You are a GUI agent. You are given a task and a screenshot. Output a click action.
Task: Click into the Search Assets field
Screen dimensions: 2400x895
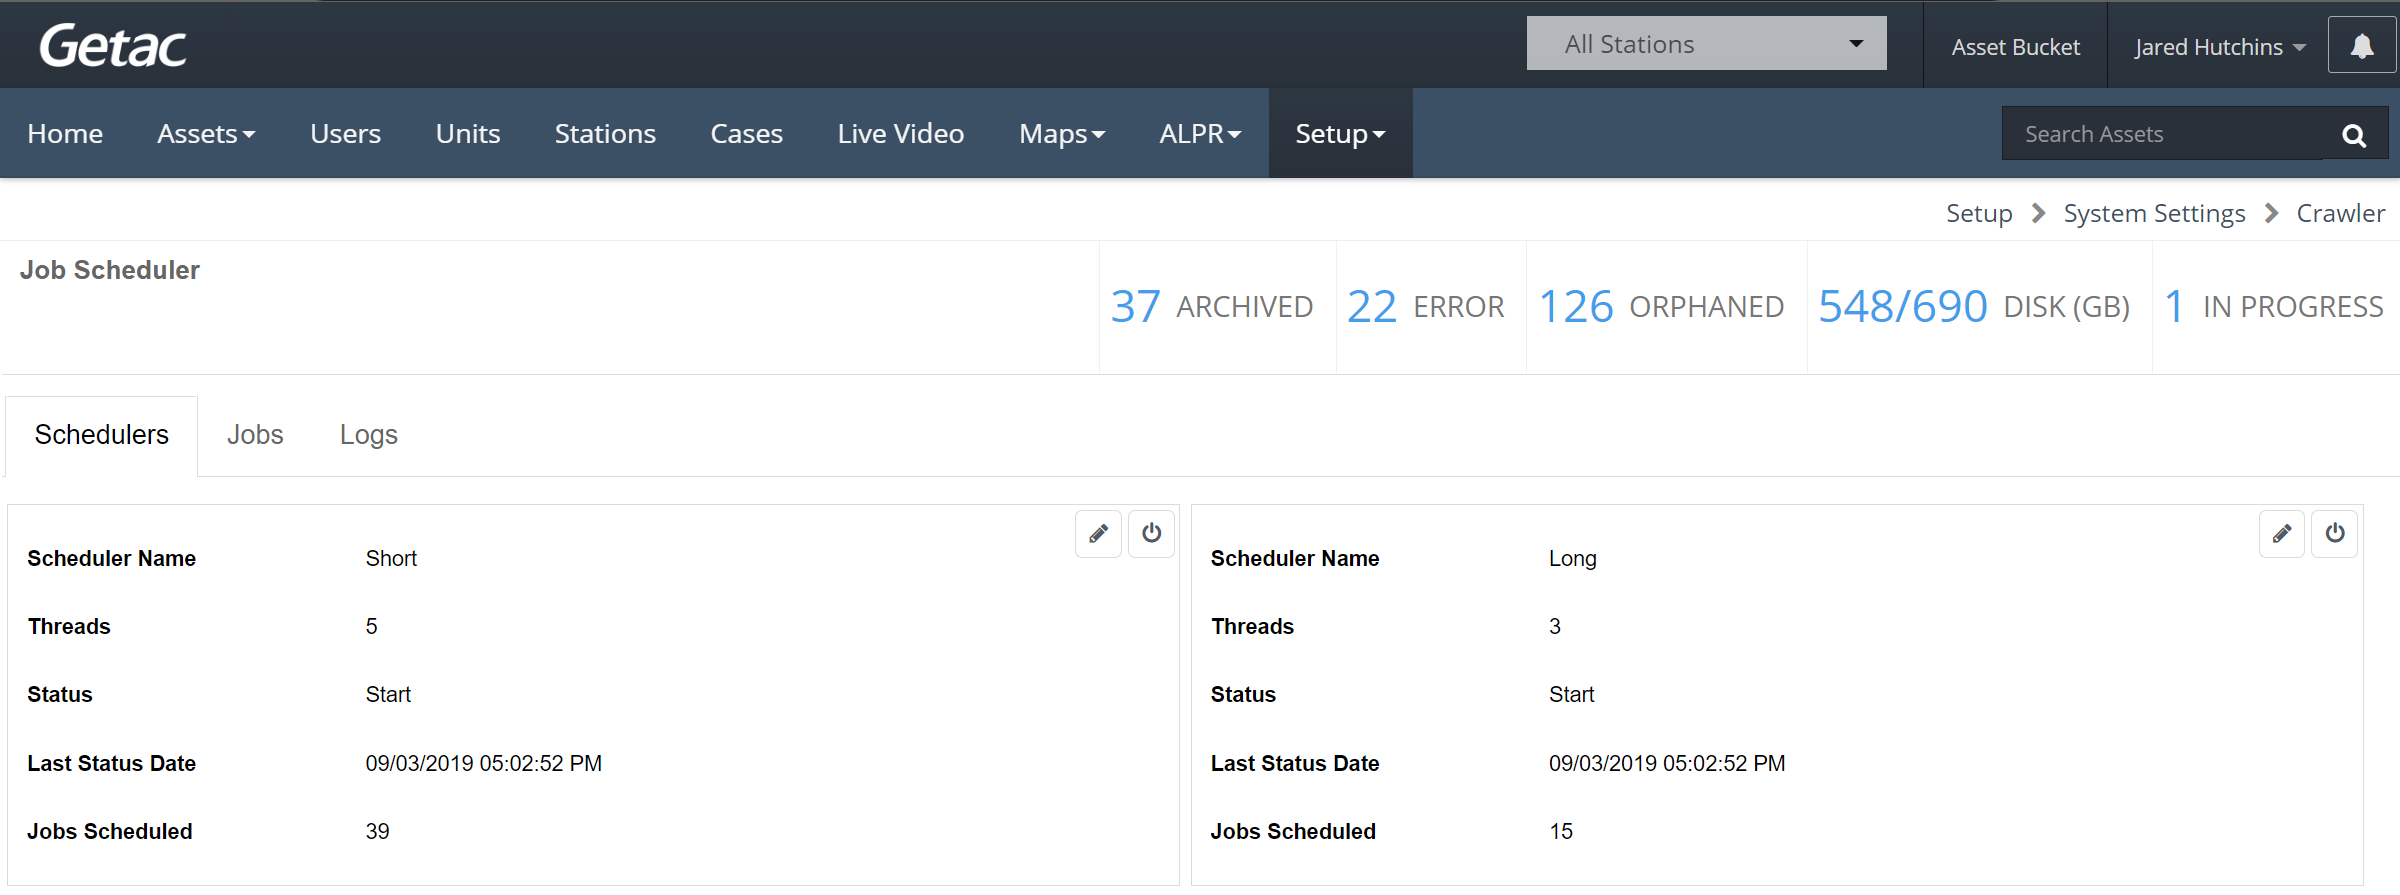click(2162, 135)
